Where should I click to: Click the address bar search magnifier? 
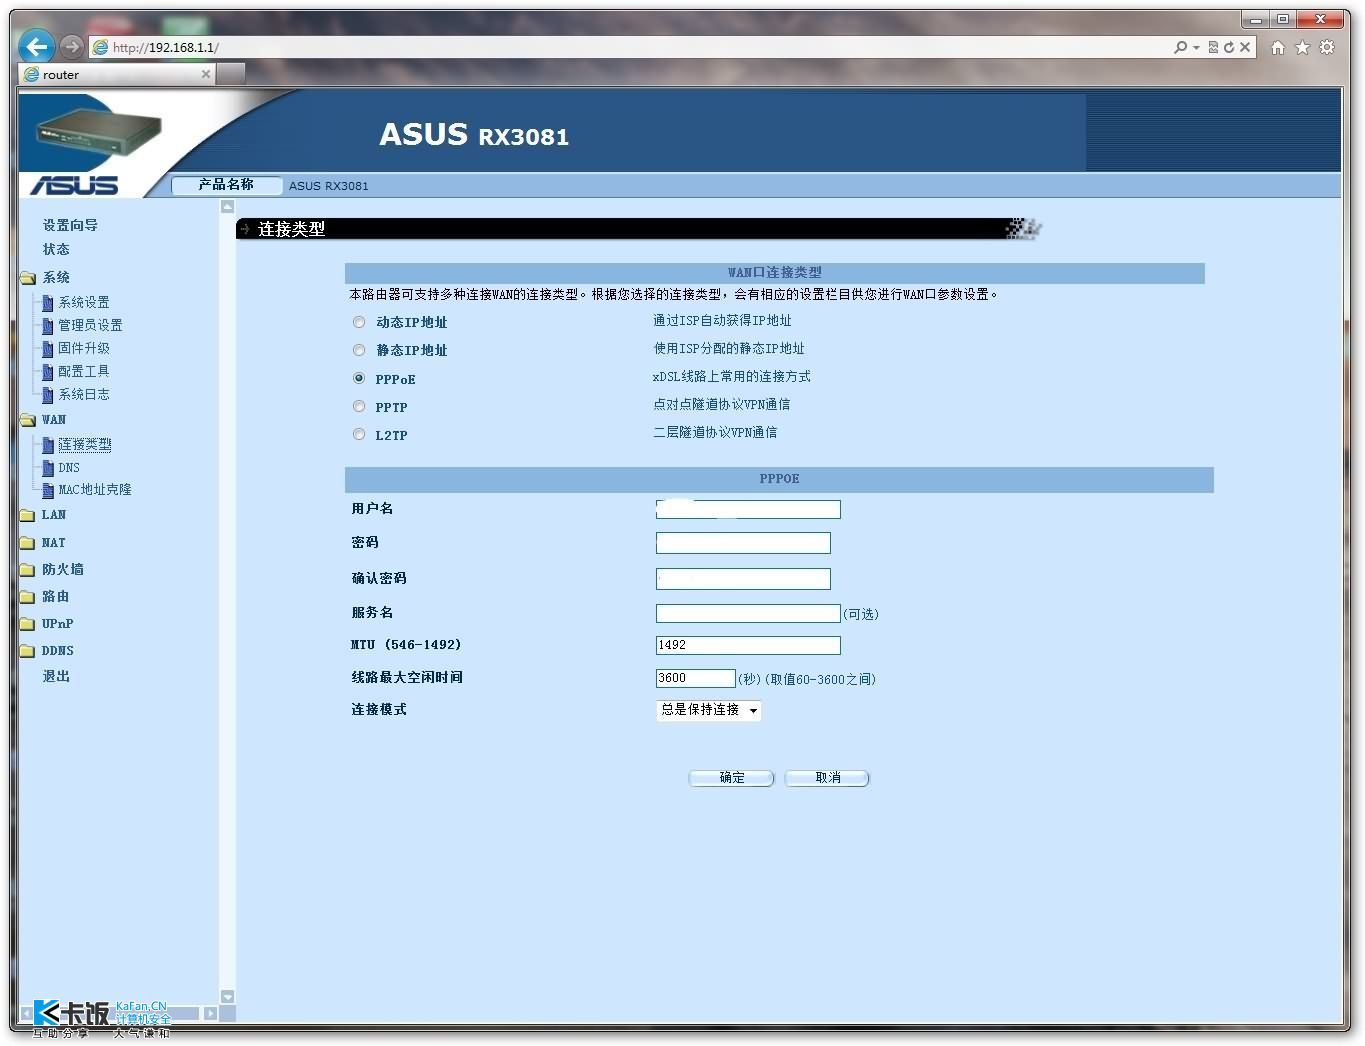(x=1181, y=47)
